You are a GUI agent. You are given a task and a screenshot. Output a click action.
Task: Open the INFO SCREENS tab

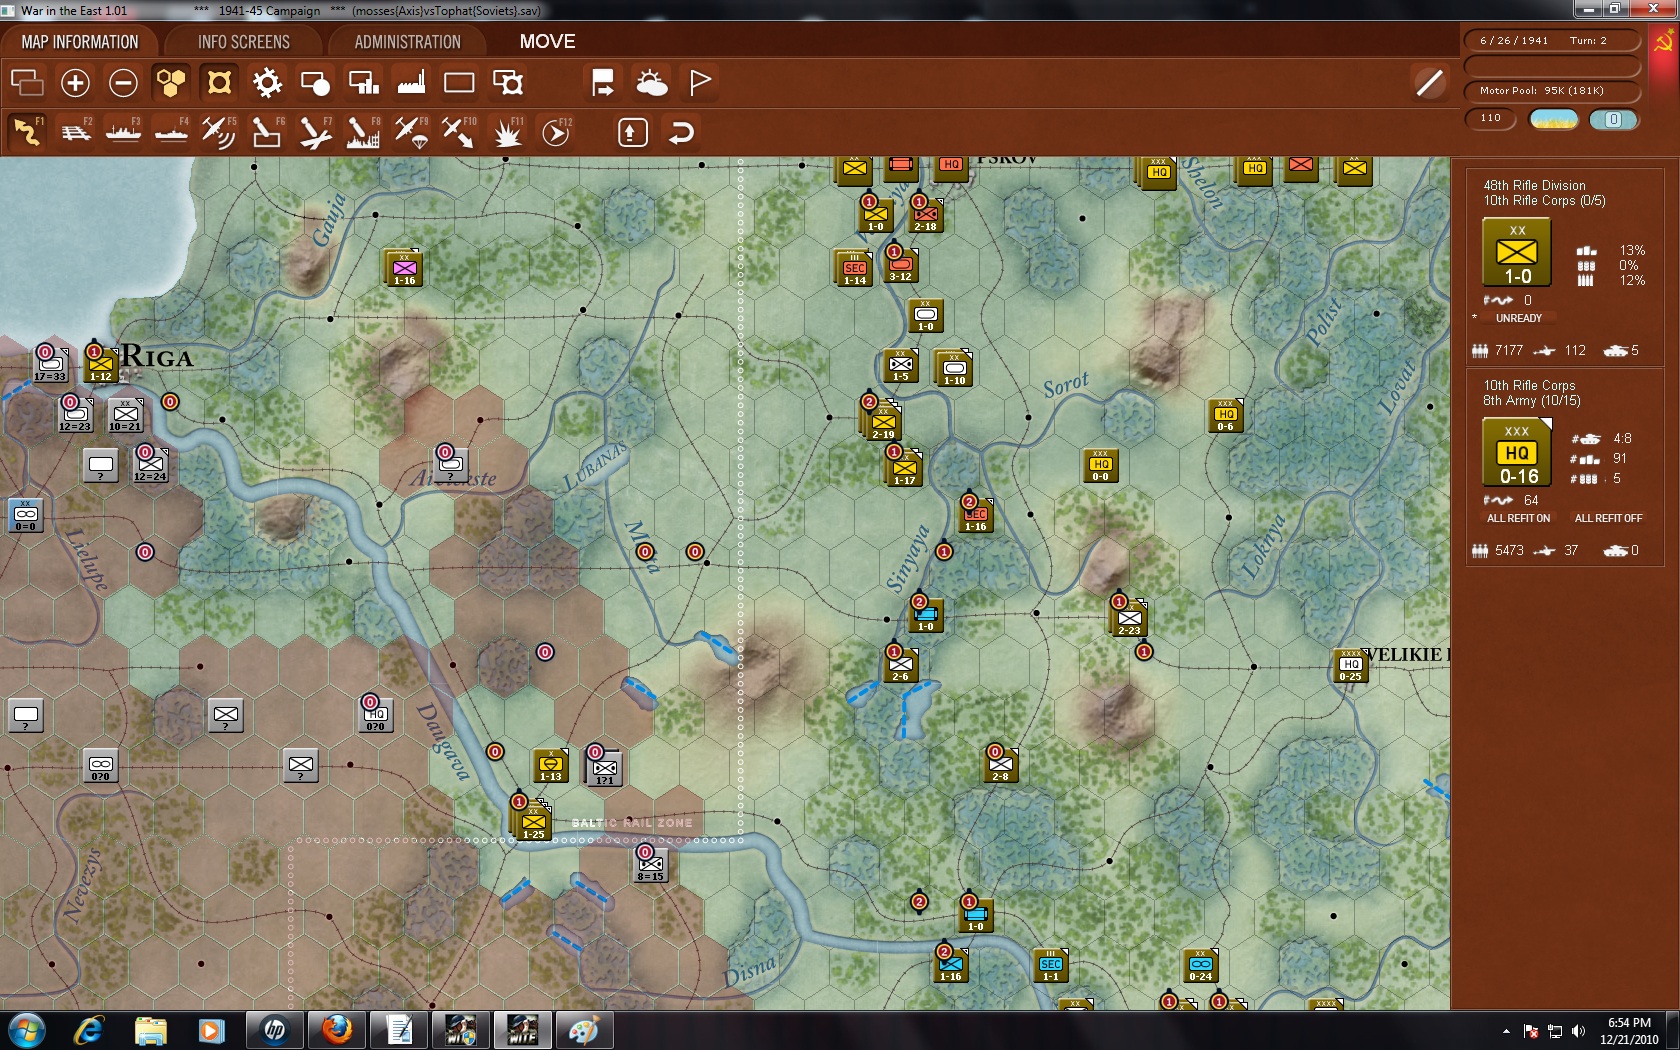242,41
